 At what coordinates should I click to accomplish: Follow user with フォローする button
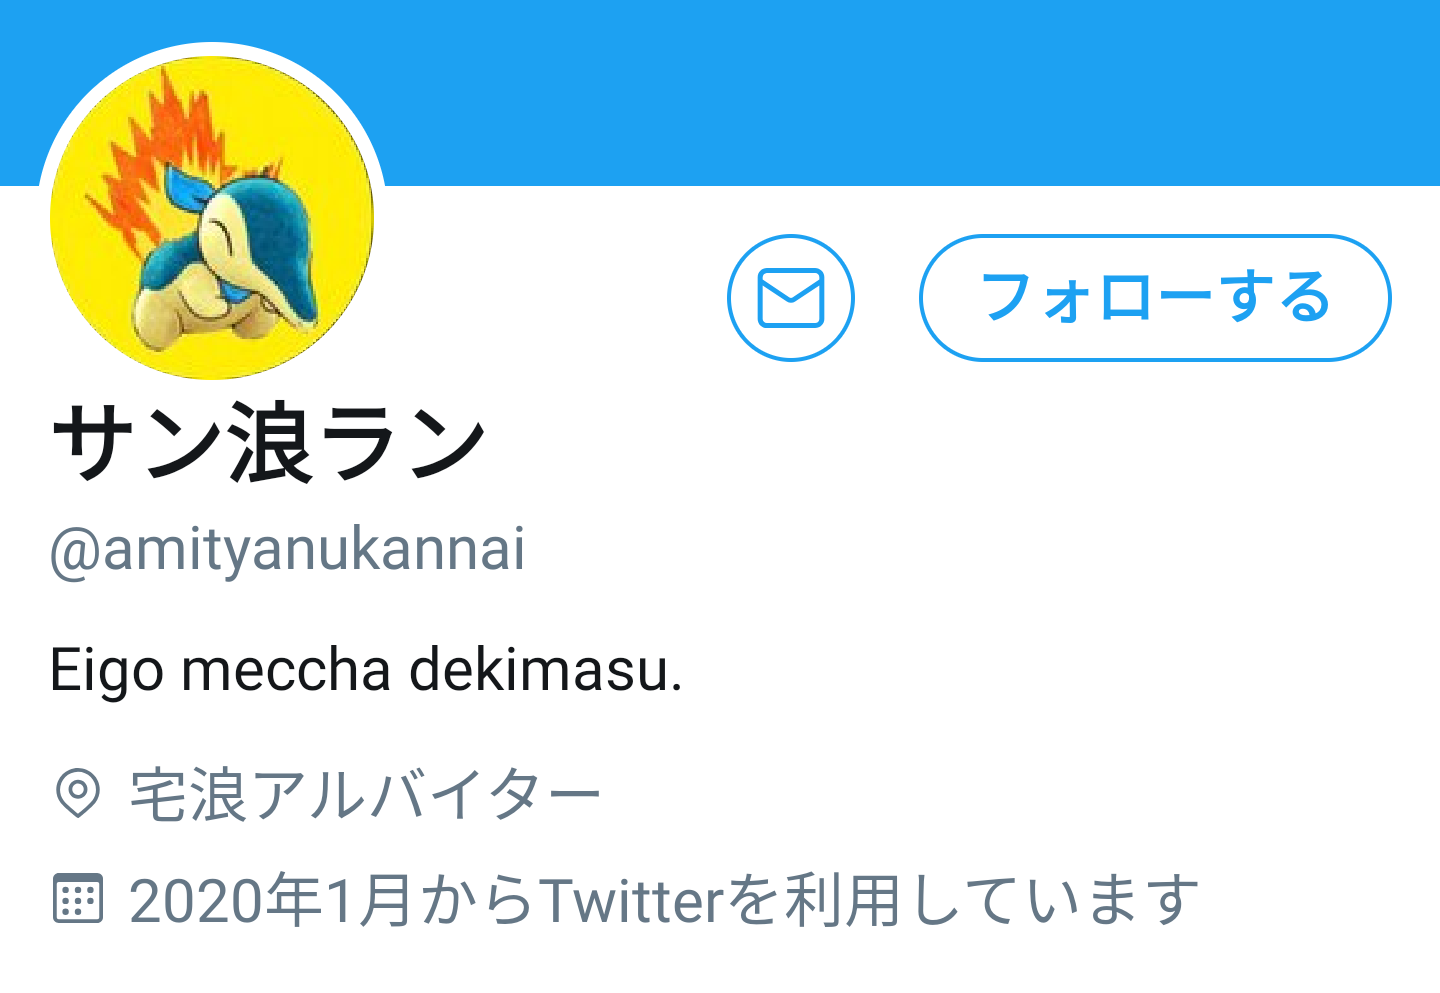pos(1155,298)
